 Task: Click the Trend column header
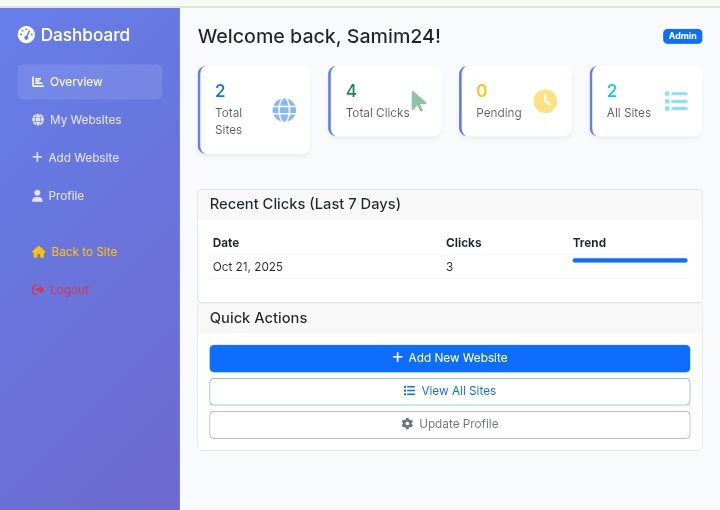click(x=589, y=242)
